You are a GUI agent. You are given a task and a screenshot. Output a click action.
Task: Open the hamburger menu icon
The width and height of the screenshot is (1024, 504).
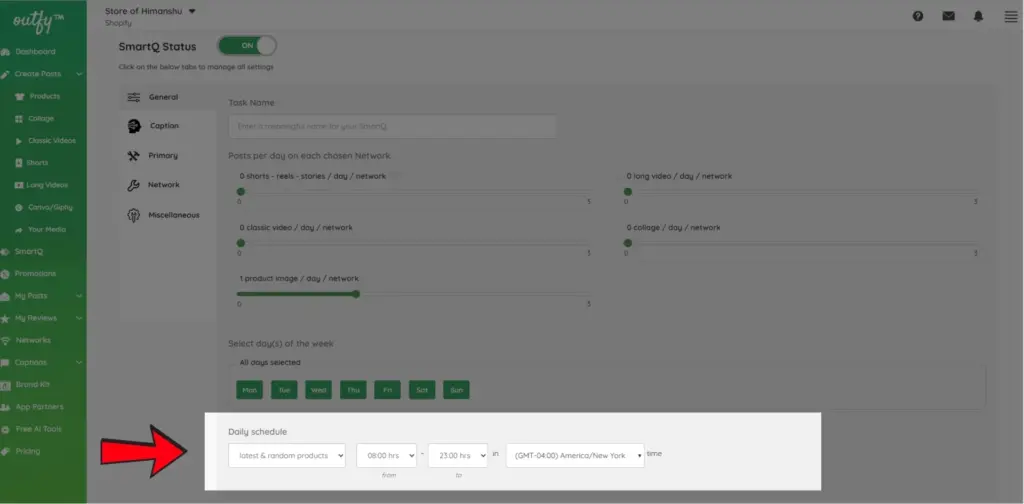click(x=1010, y=16)
